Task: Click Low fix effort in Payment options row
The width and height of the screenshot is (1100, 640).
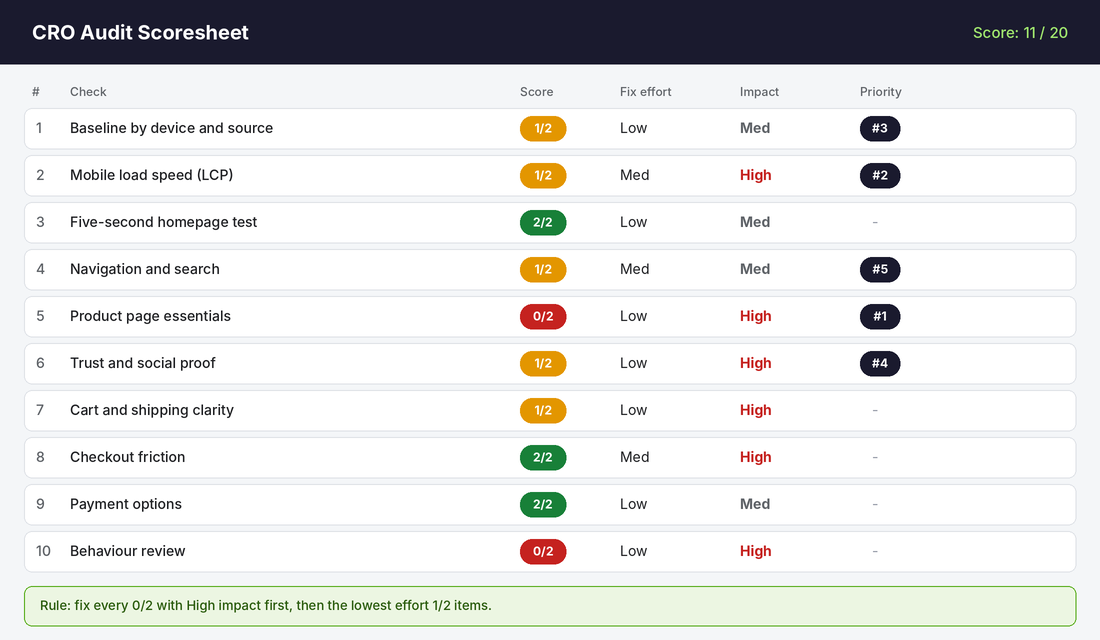Action: 633,504
